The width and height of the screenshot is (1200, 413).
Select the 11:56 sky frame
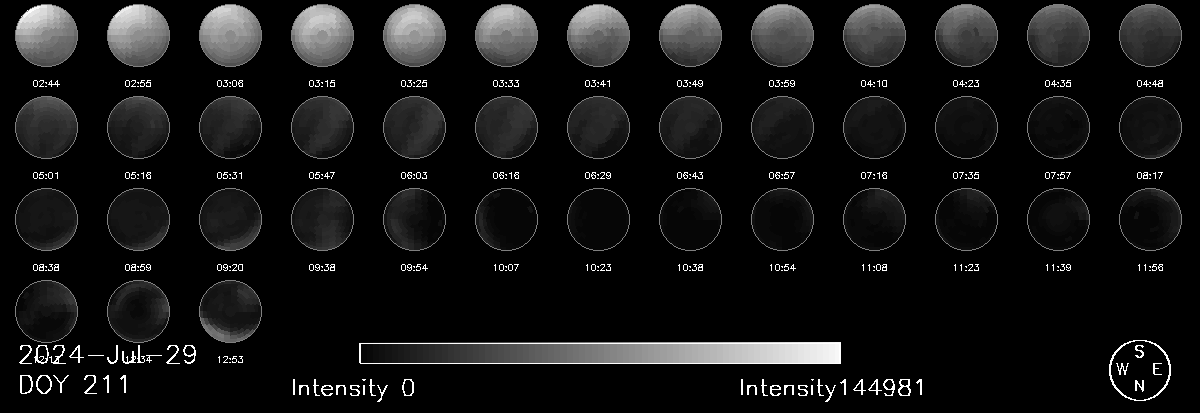pos(1150,220)
